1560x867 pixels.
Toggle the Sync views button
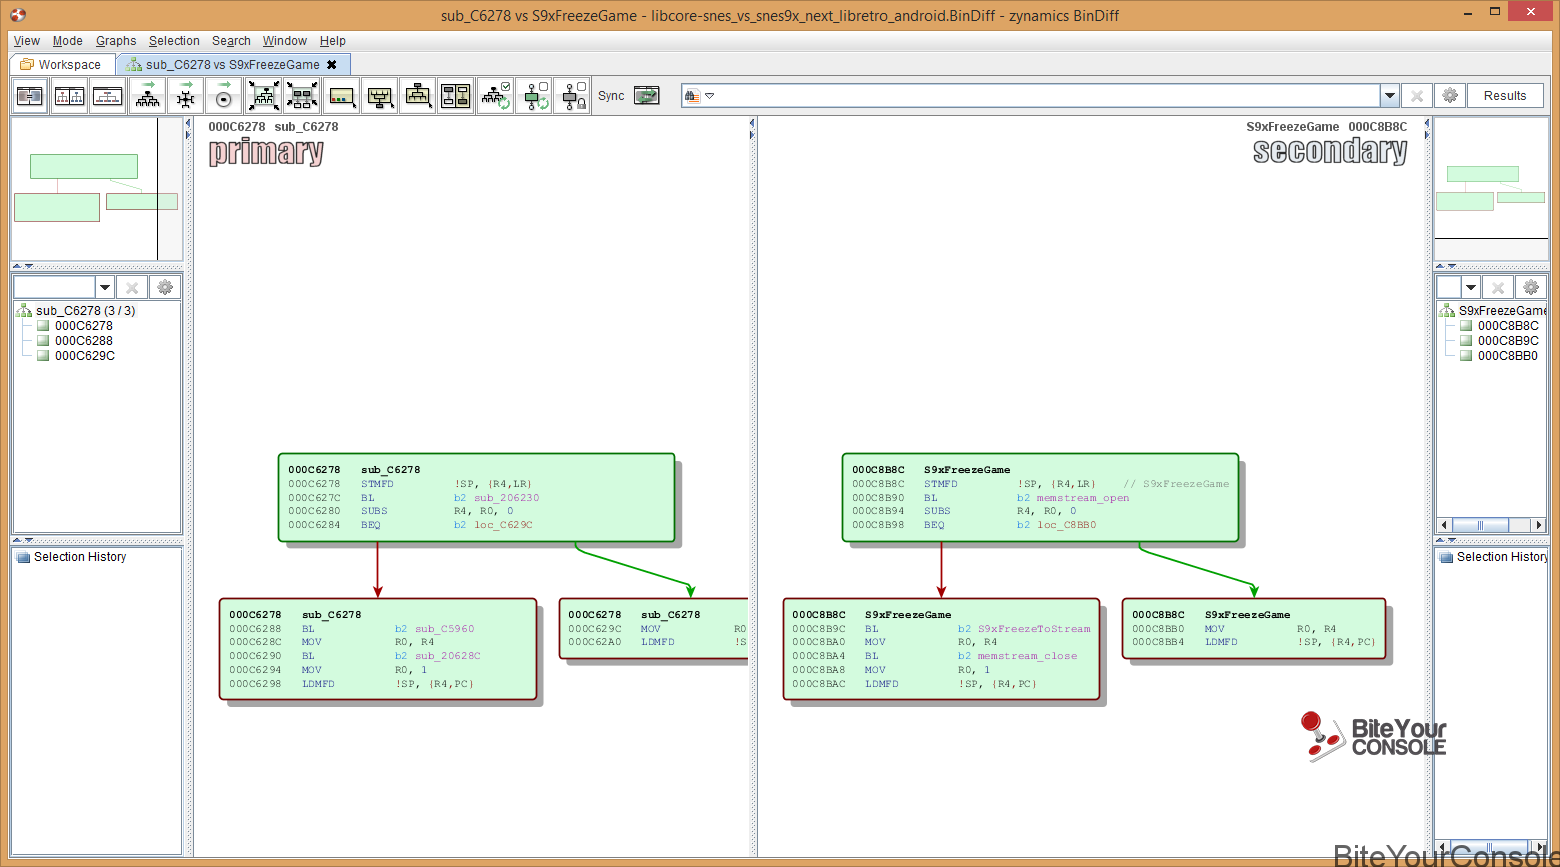[x=647, y=96]
